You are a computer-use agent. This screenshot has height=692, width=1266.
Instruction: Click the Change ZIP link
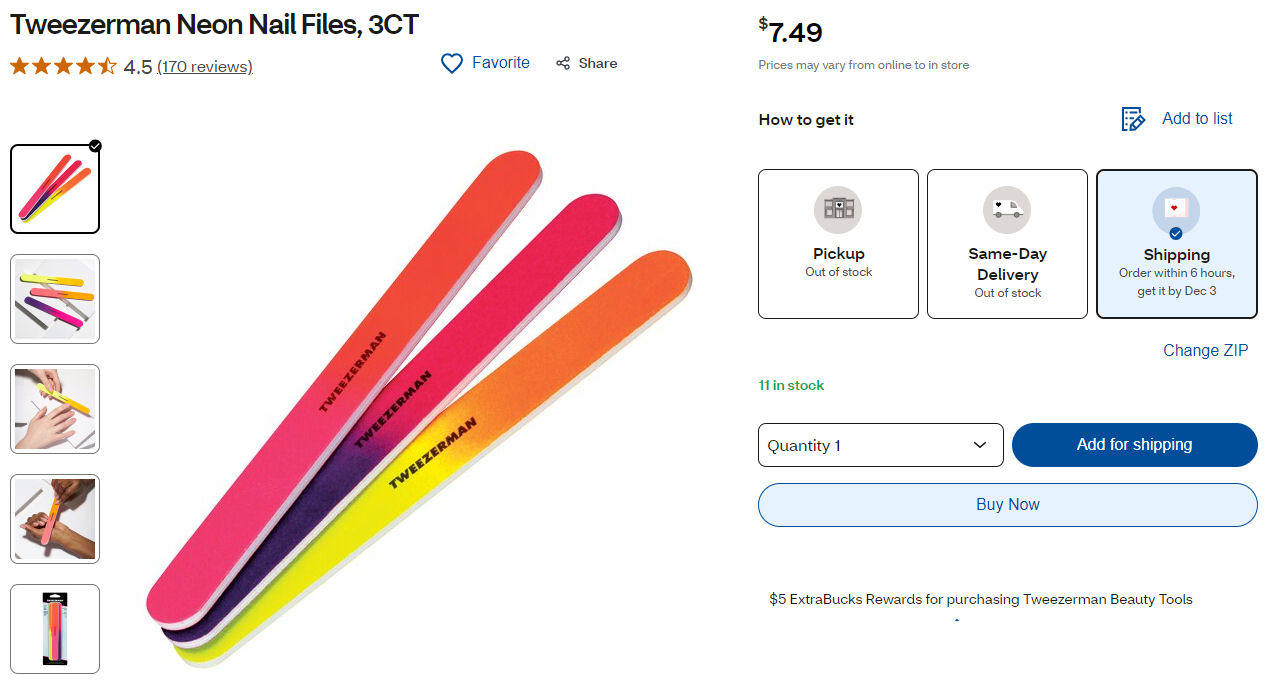coord(1205,350)
